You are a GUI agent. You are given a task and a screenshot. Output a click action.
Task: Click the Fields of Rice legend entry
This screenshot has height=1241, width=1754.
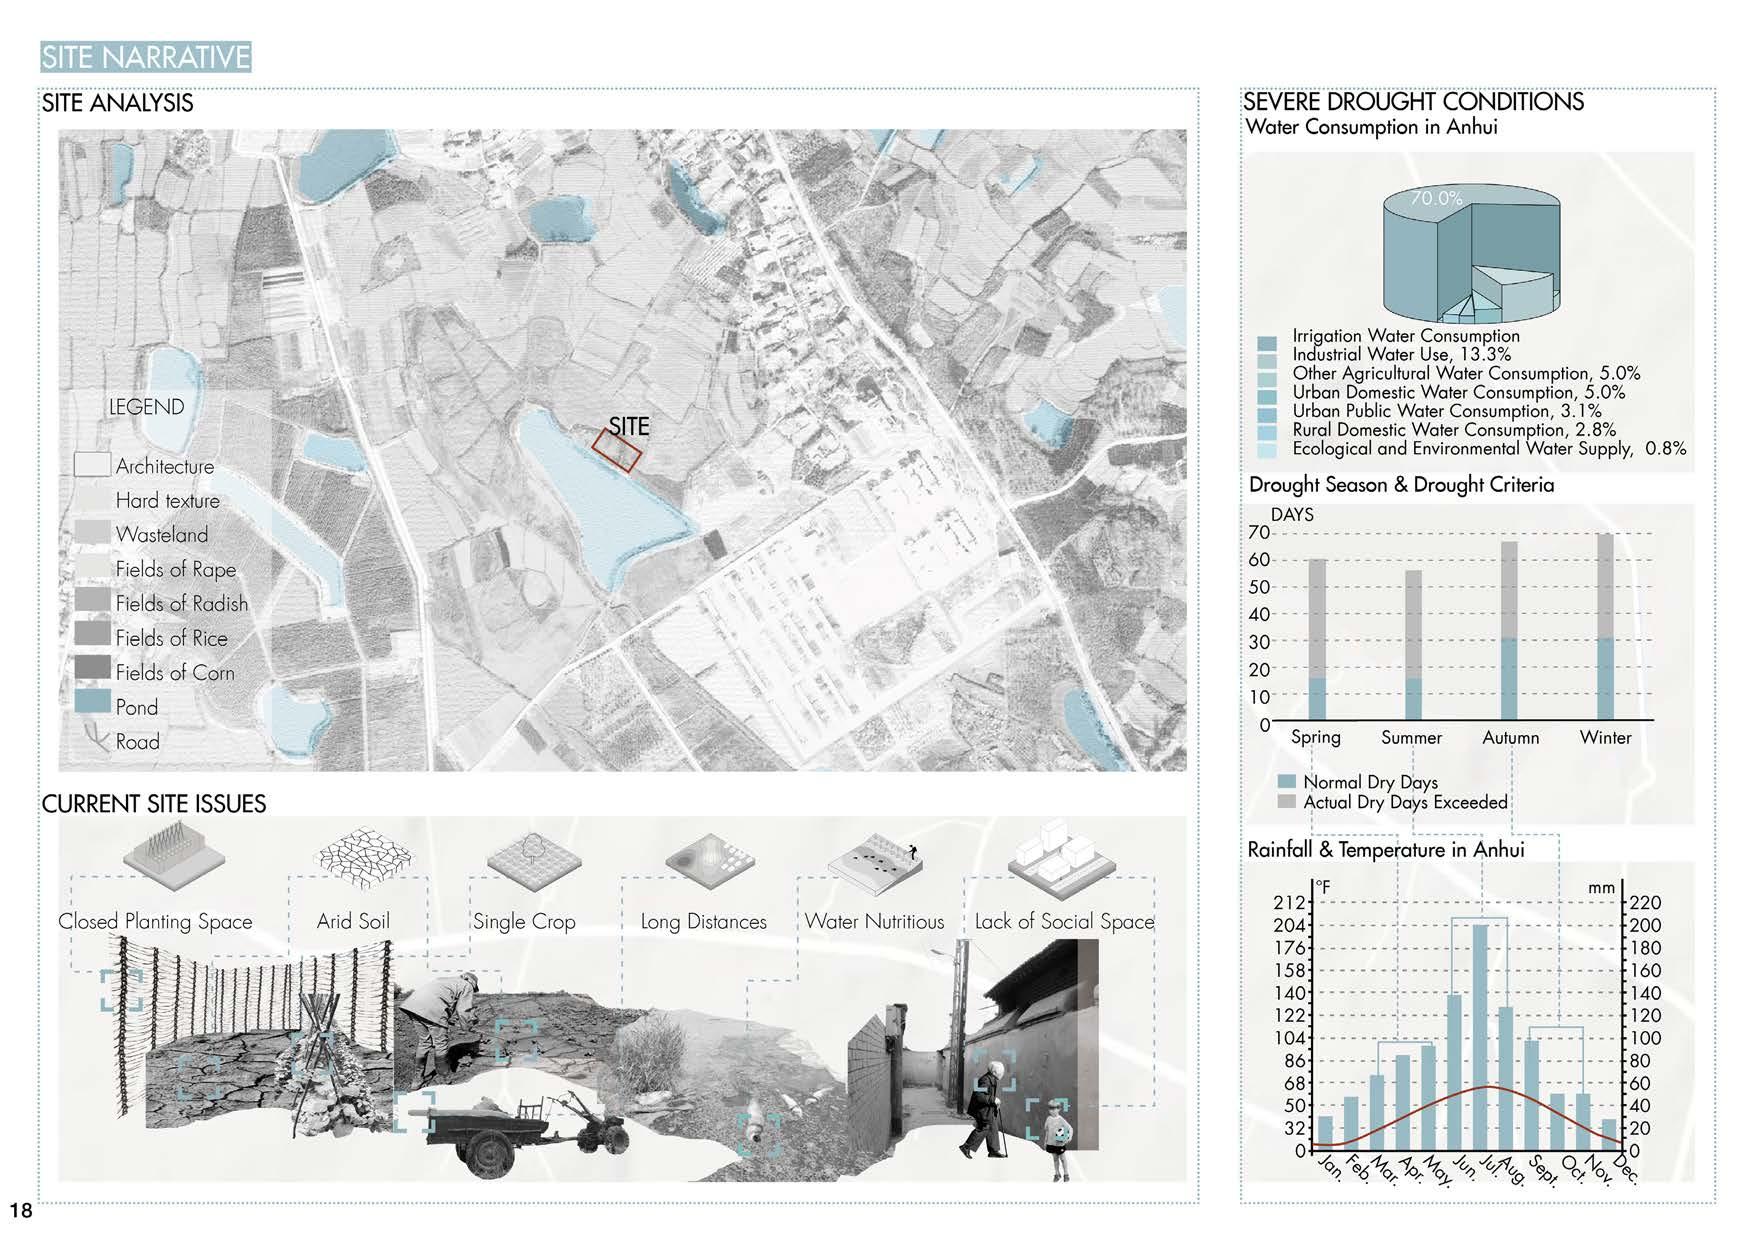(x=152, y=637)
